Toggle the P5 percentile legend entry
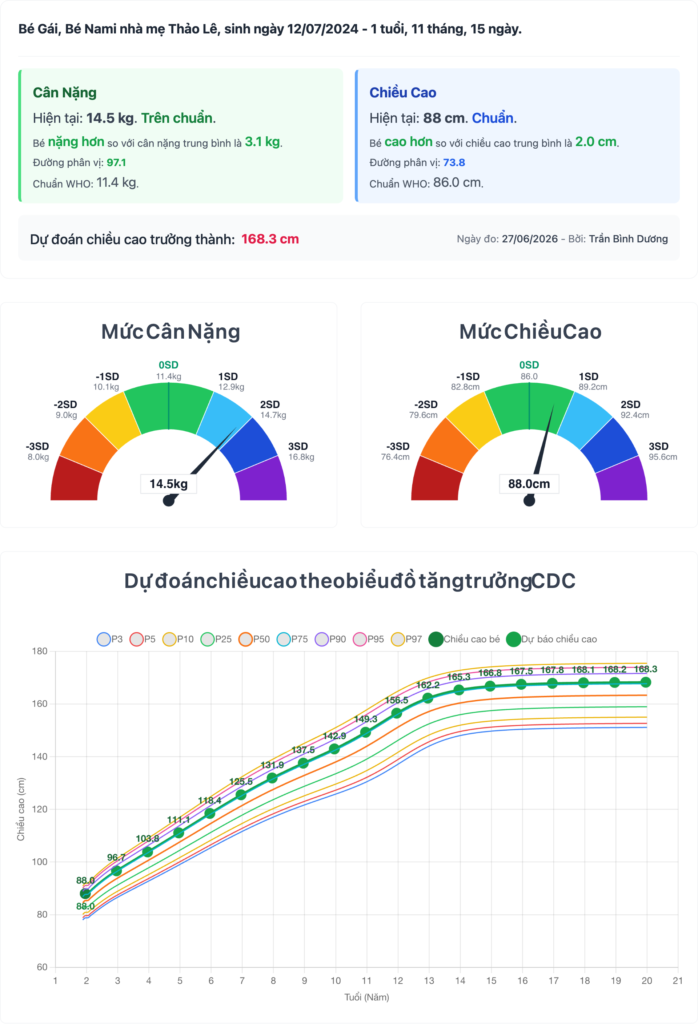 [x=142, y=639]
